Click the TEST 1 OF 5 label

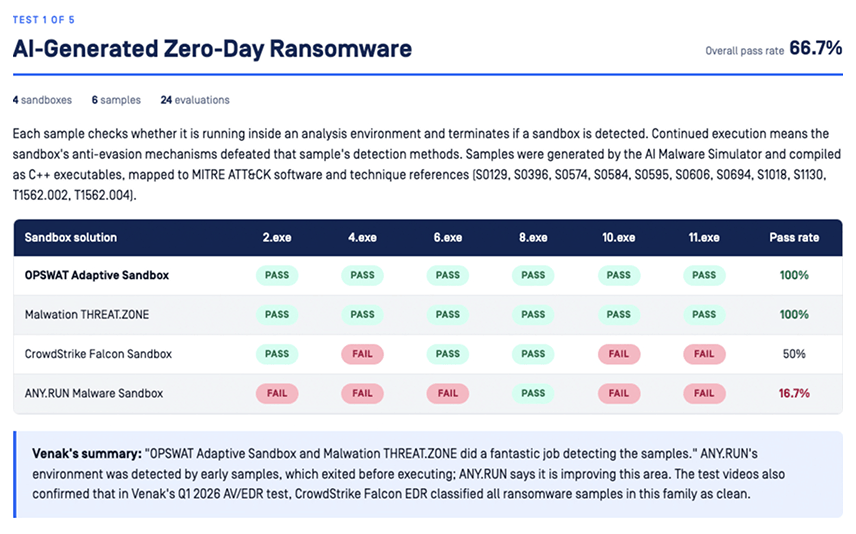coord(44,20)
